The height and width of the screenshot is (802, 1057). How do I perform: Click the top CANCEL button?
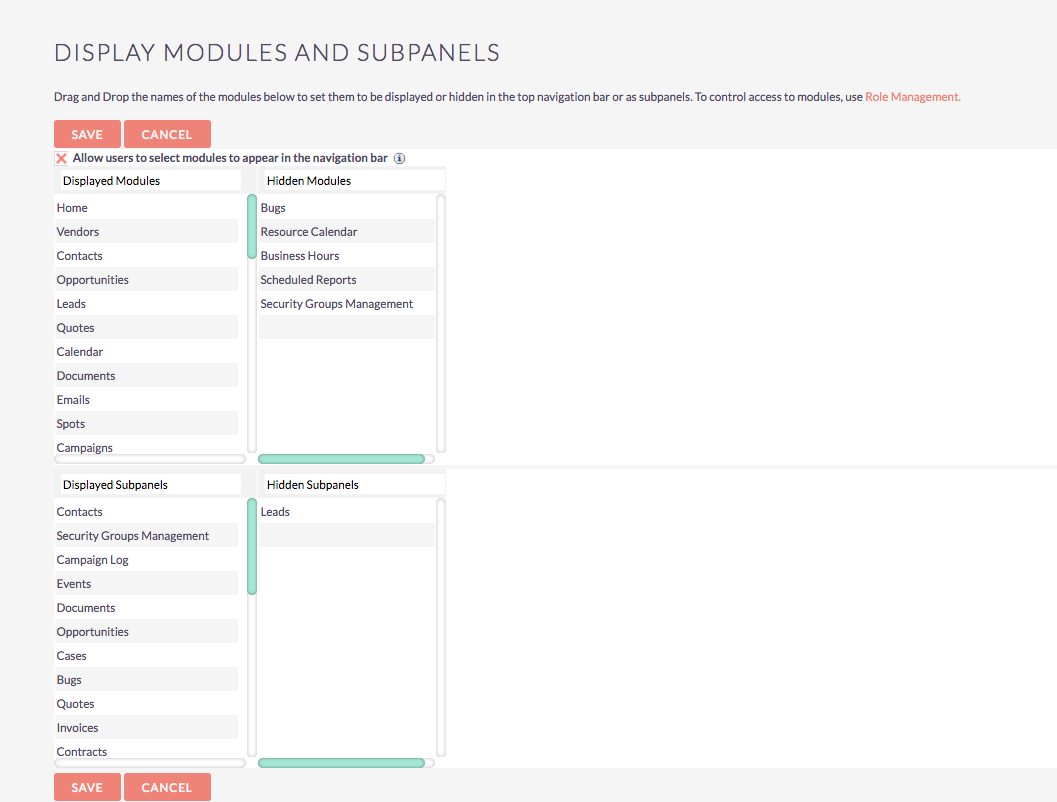point(167,133)
